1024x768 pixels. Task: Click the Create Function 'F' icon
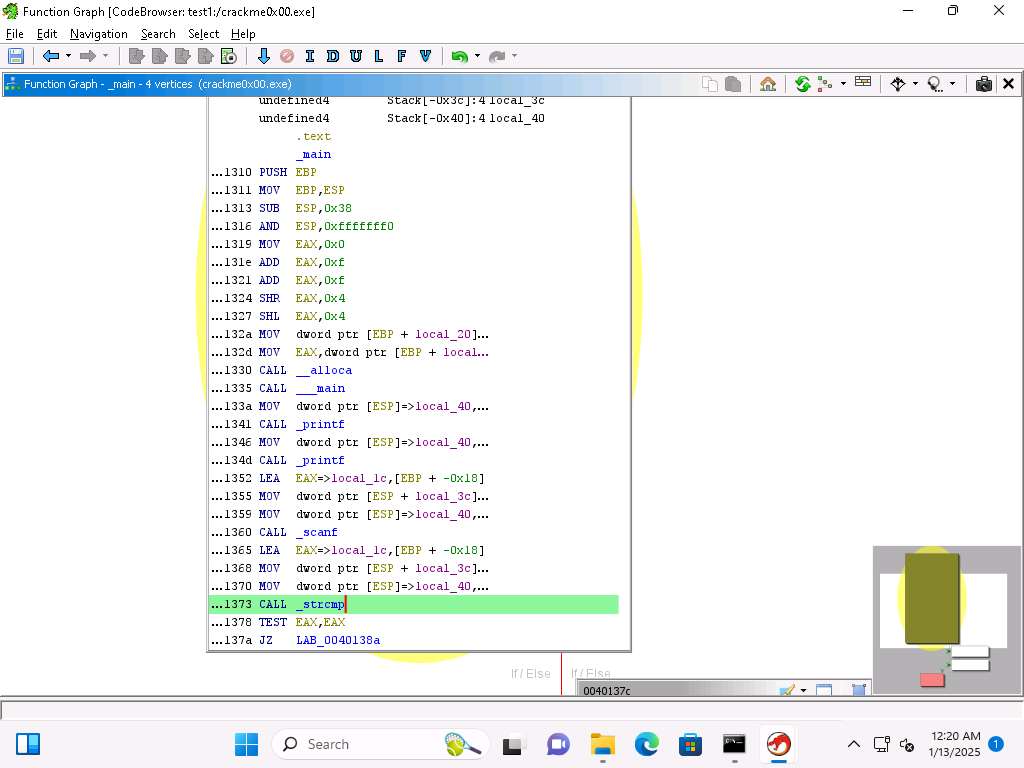coord(402,56)
